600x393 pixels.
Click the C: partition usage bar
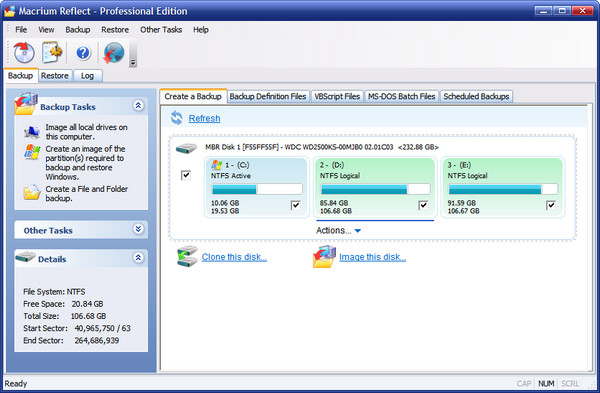point(257,189)
